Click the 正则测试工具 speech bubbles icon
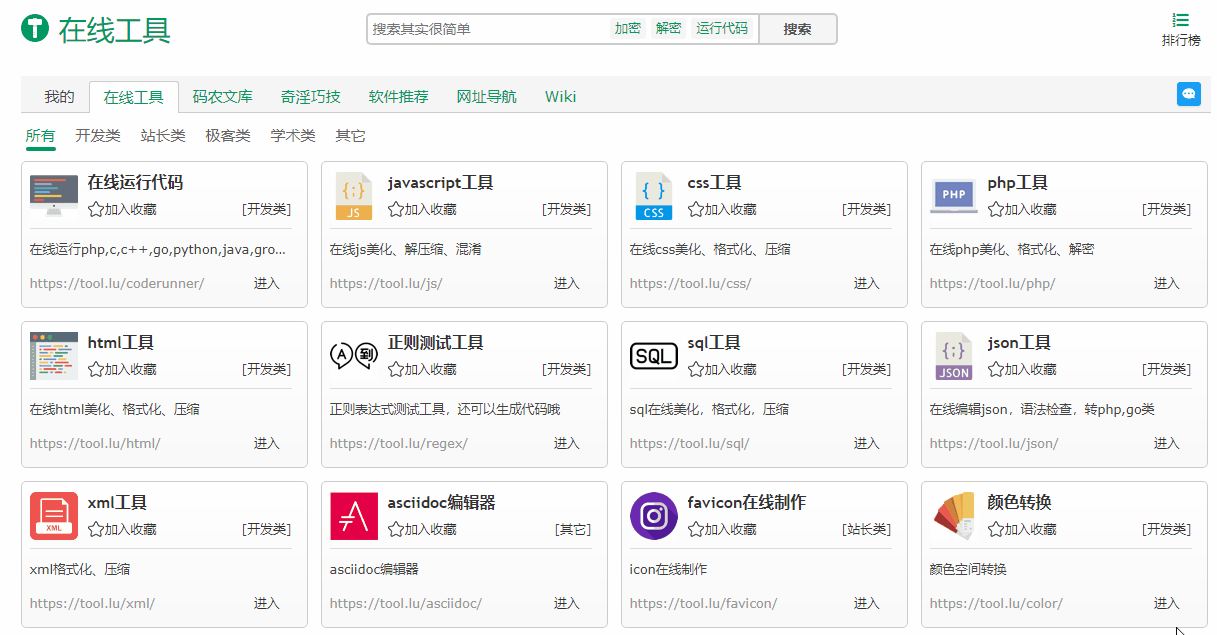The image size is (1217, 635). (x=354, y=356)
